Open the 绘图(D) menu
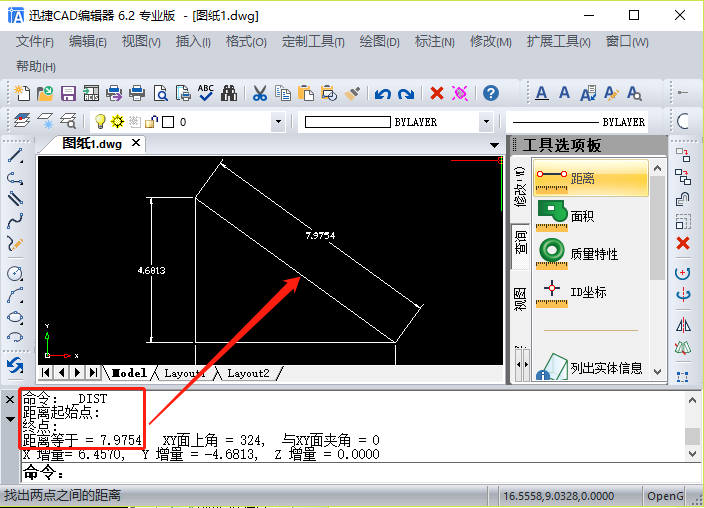Image resolution: width=704 pixels, height=508 pixels. click(379, 42)
